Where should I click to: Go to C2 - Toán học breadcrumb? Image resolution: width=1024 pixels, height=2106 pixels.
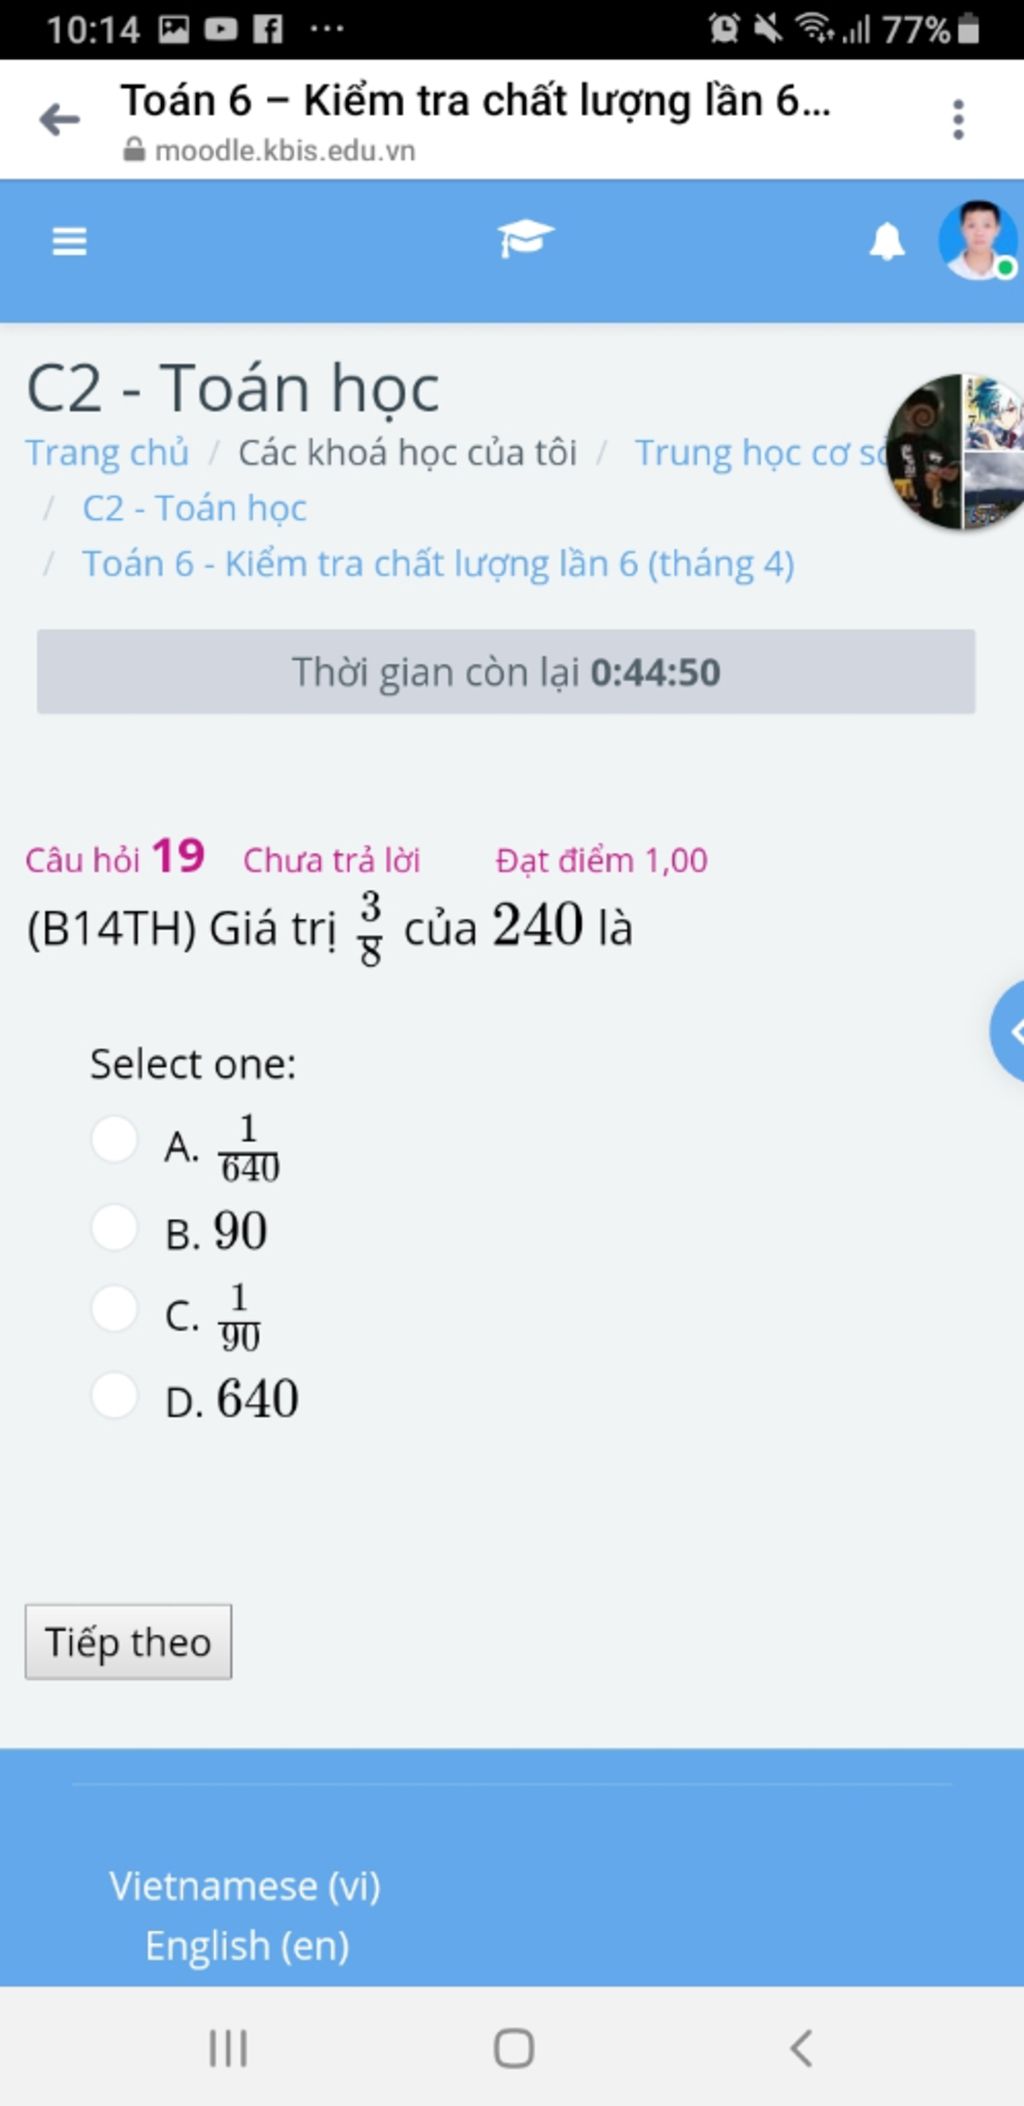coord(194,508)
